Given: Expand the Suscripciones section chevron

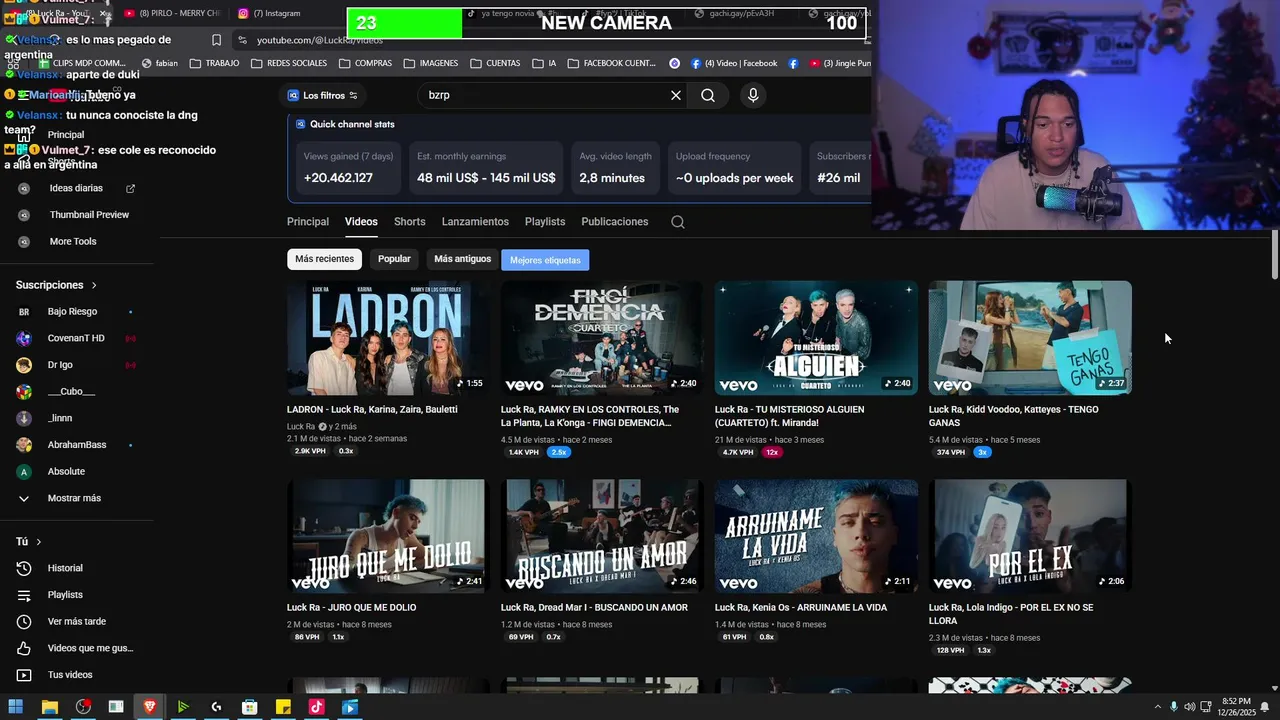Looking at the screenshot, I should click(94, 285).
